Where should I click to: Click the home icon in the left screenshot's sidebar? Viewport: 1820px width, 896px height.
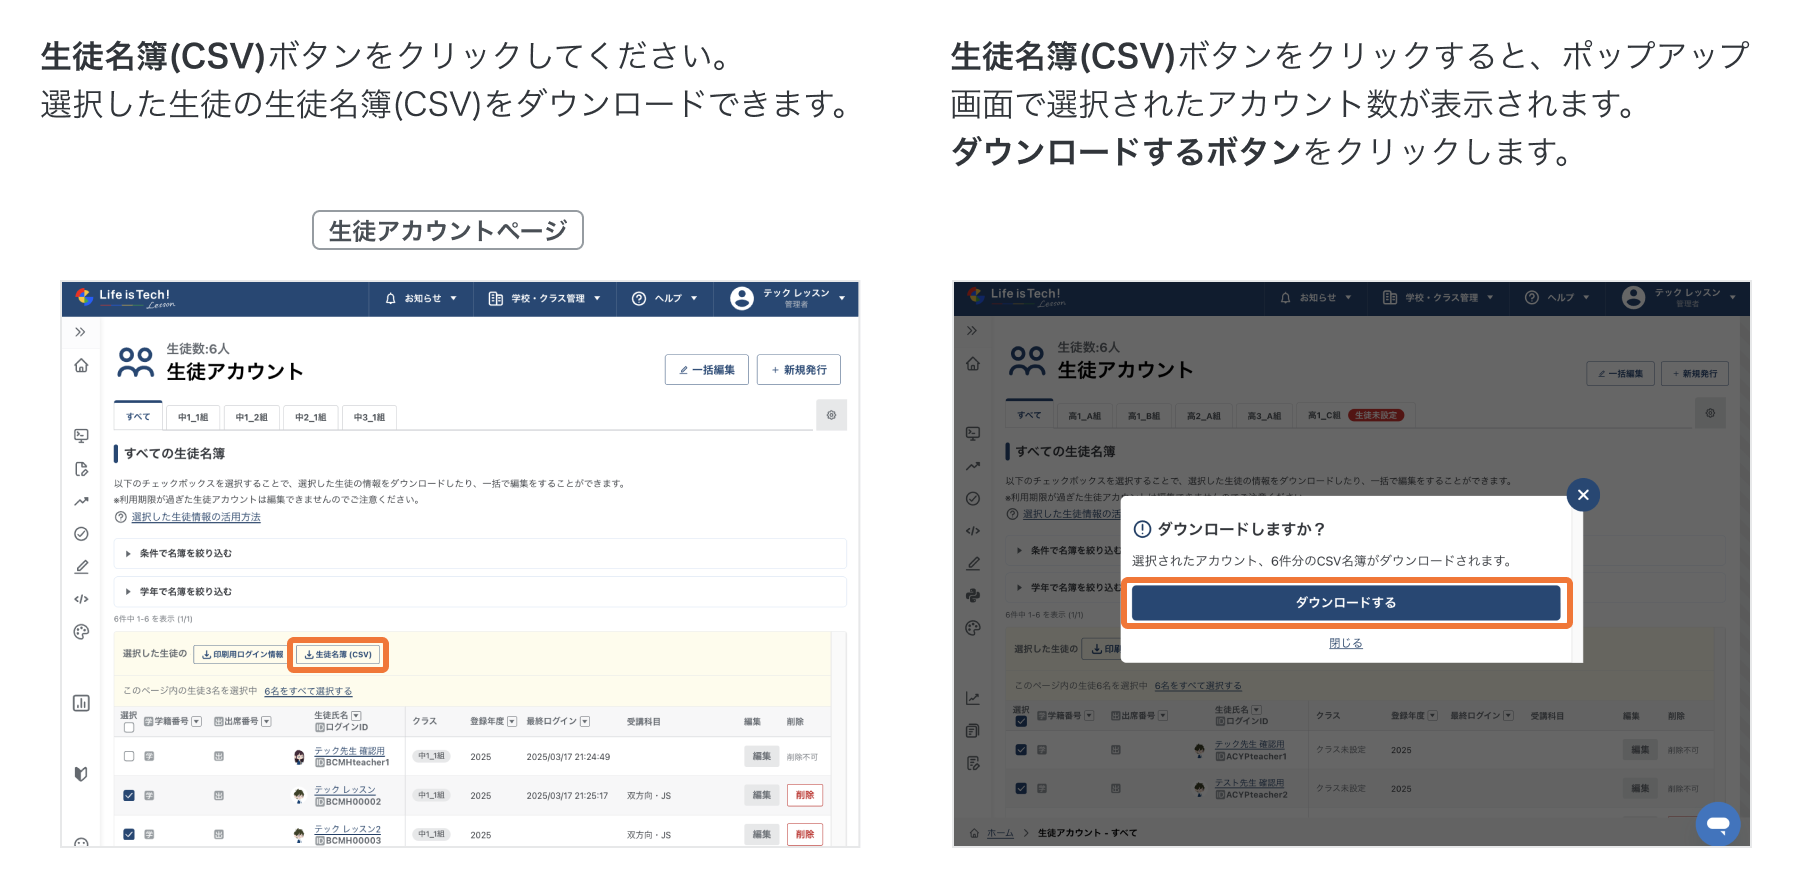[x=81, y=366]
